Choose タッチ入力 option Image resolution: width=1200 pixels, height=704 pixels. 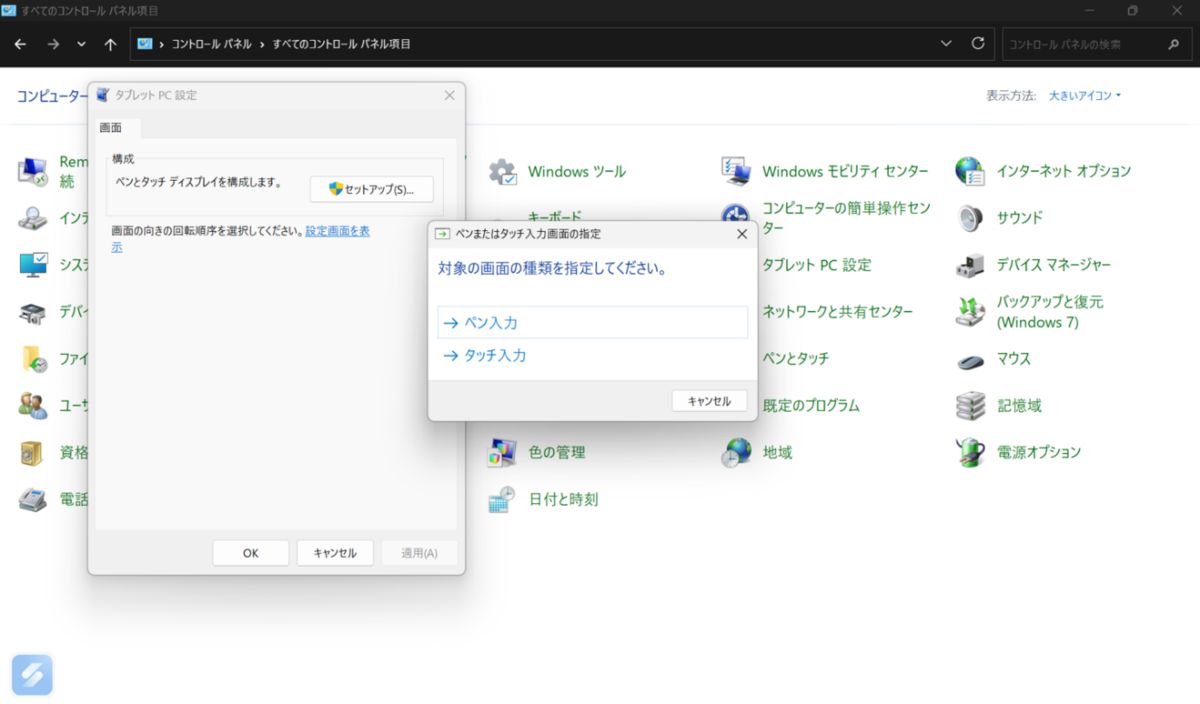point(593,355)
